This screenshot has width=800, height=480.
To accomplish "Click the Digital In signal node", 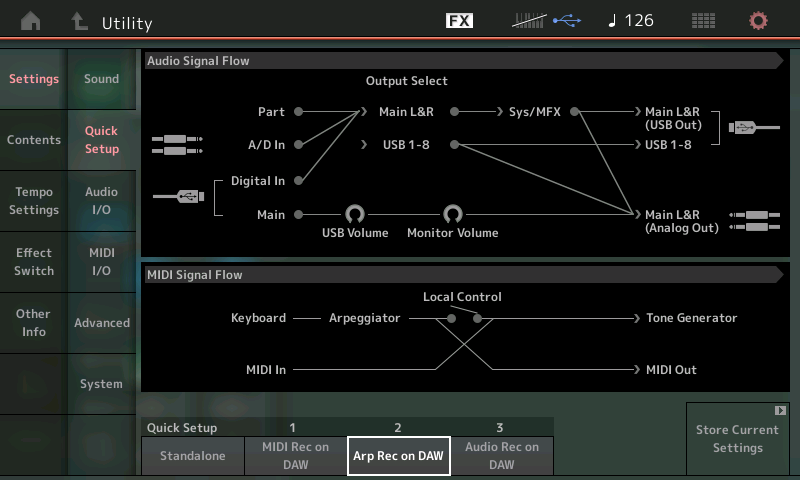I will click(298, 180).
